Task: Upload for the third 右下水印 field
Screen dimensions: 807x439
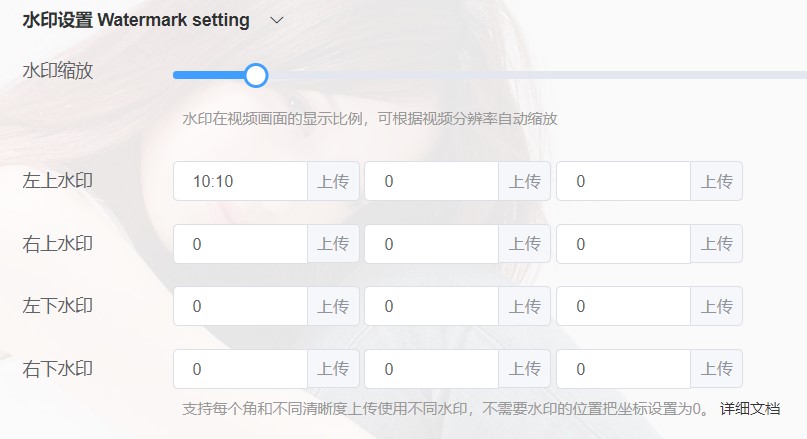Action: point(716,369)
